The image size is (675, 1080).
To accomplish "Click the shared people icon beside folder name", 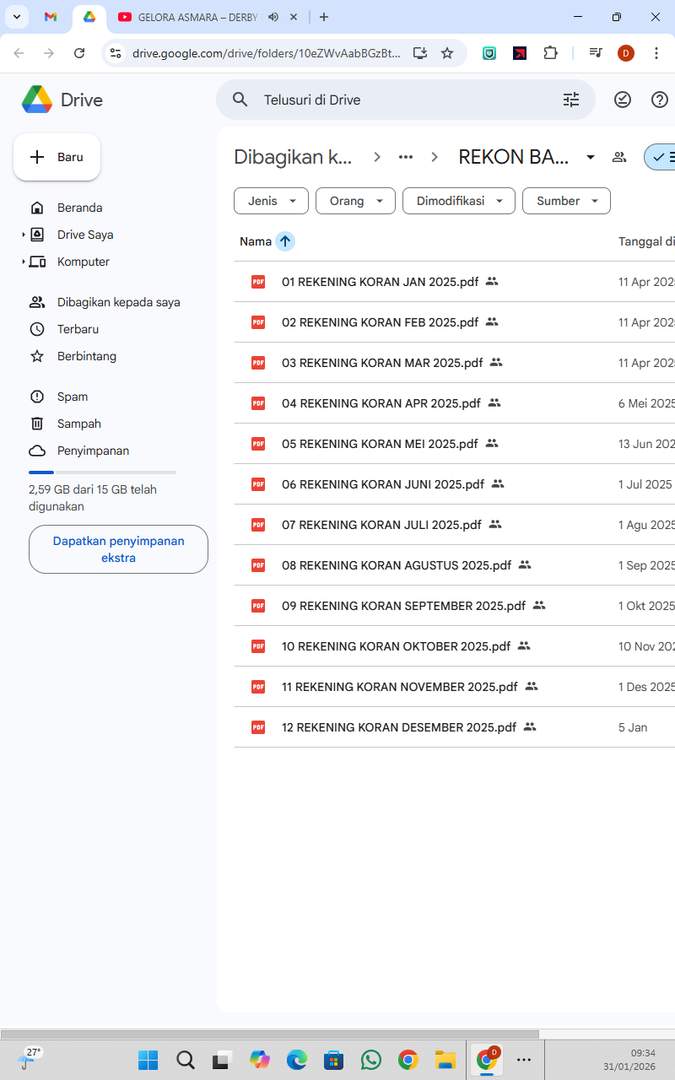I will tap(619, 157).
